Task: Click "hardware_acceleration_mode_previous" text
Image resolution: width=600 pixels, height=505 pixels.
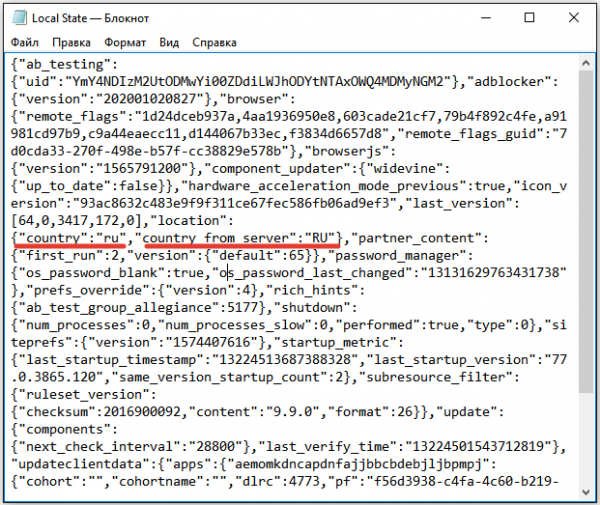Action: pos(324,186)
